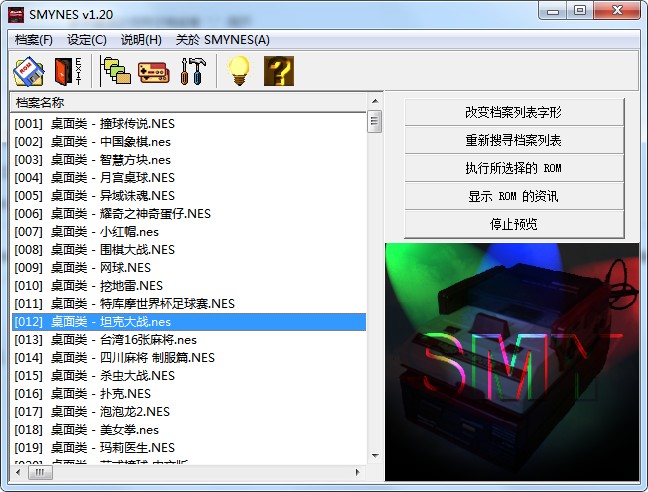Click 改变档案列表字形 button
This screenshot has width=648, height=492.
pos(514,112)
